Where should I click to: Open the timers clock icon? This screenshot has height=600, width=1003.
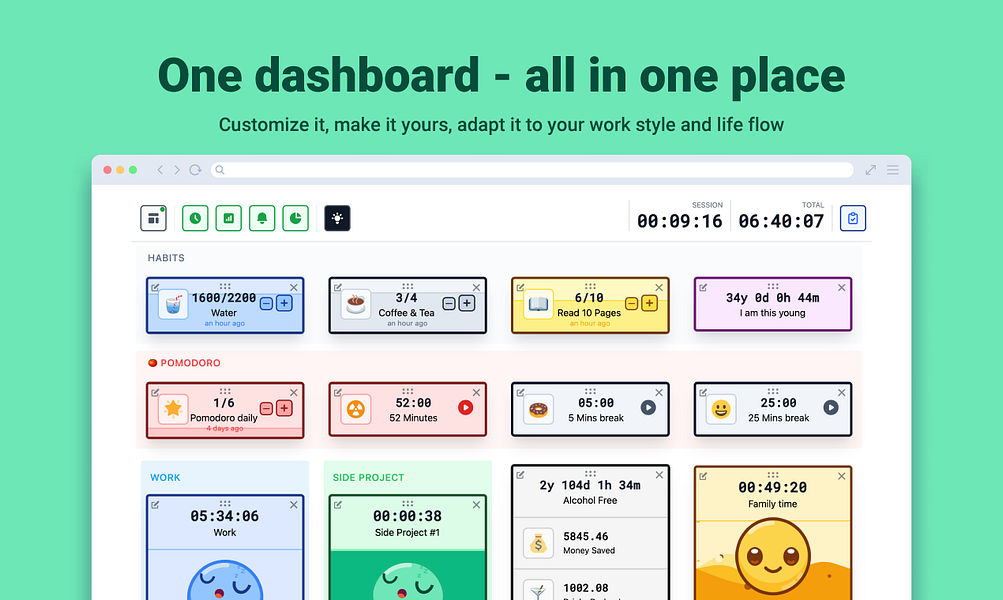pos(195,218)
